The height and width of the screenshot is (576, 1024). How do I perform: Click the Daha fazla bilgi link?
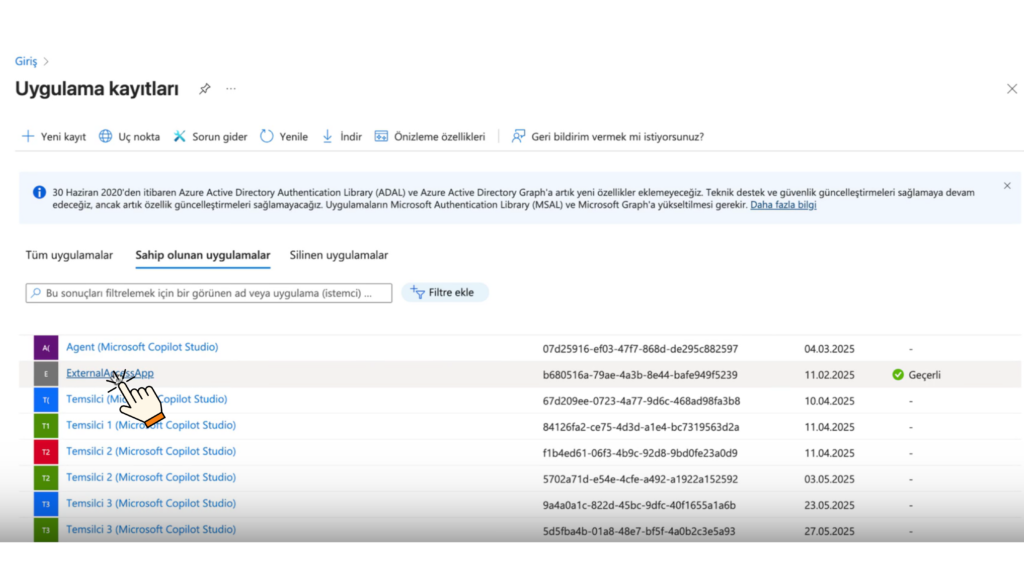click(783, 205)
